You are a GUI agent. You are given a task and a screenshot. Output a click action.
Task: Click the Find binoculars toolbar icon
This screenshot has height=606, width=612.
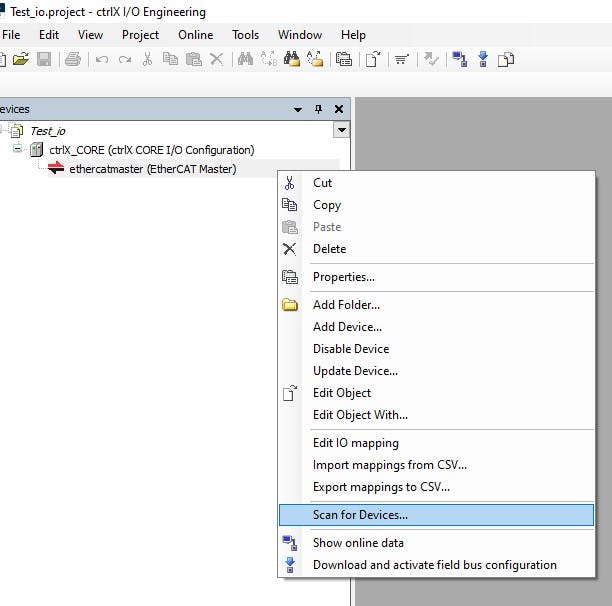pos(245,59)
